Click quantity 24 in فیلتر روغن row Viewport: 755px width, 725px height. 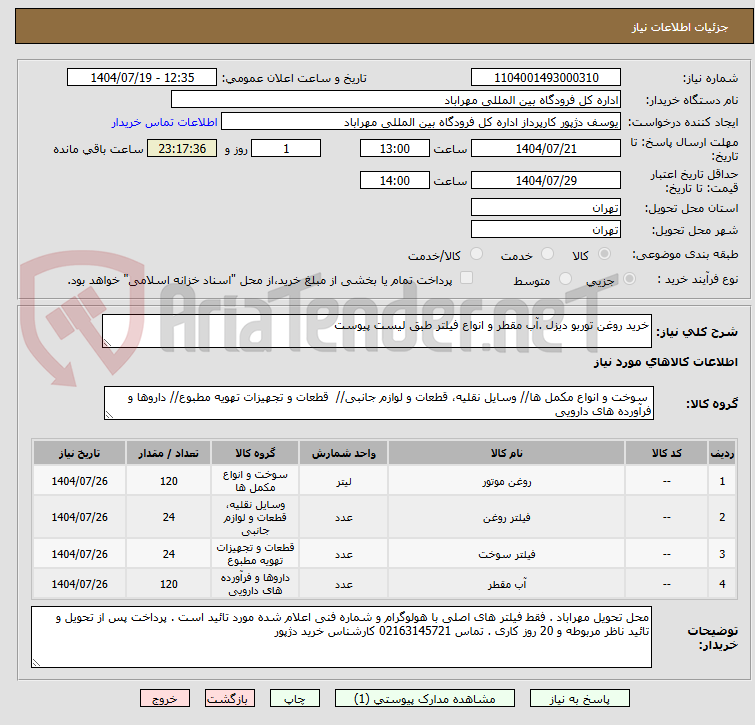[169, 517]
